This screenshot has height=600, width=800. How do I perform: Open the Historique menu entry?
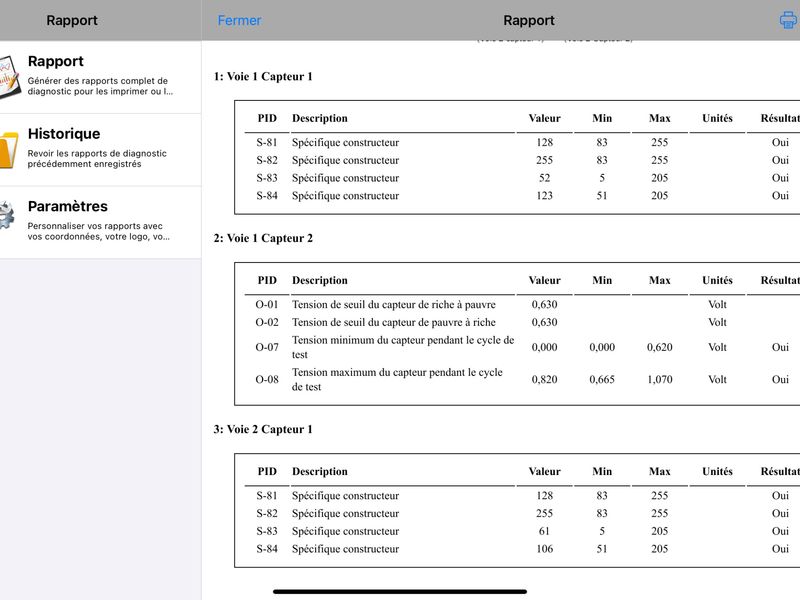pyautogui.click(x=101, y=149)
